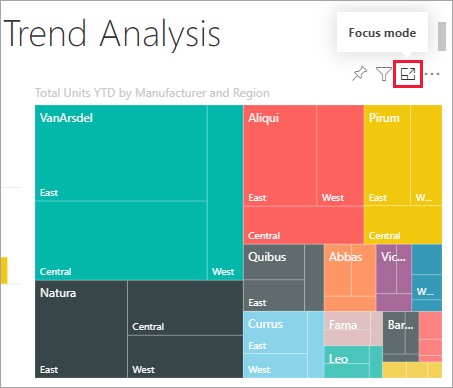Screen dimensions: 453x388
Task: Click the Bar... label in the treemap
Action: pyautogui.click(x=400, y=325)
